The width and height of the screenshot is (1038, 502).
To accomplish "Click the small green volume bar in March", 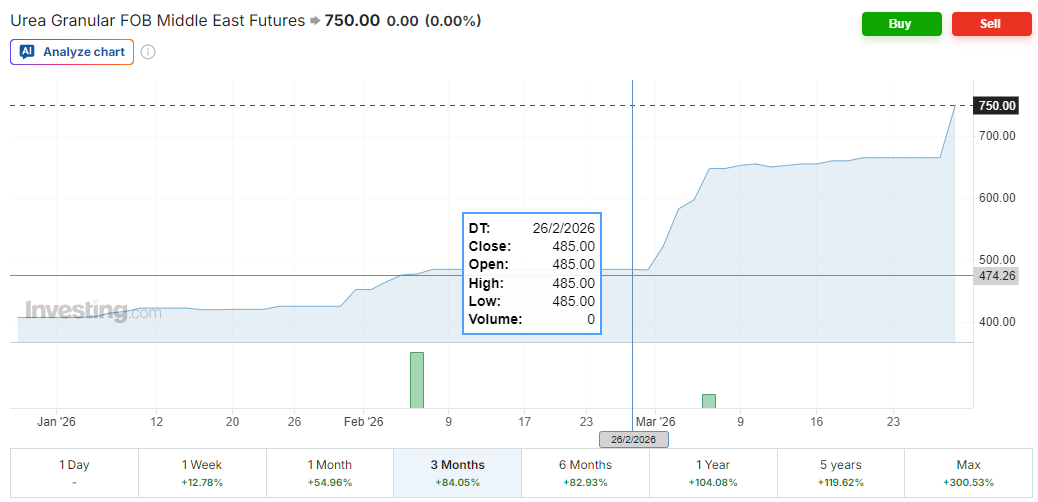I will click(x=708, y=401).
